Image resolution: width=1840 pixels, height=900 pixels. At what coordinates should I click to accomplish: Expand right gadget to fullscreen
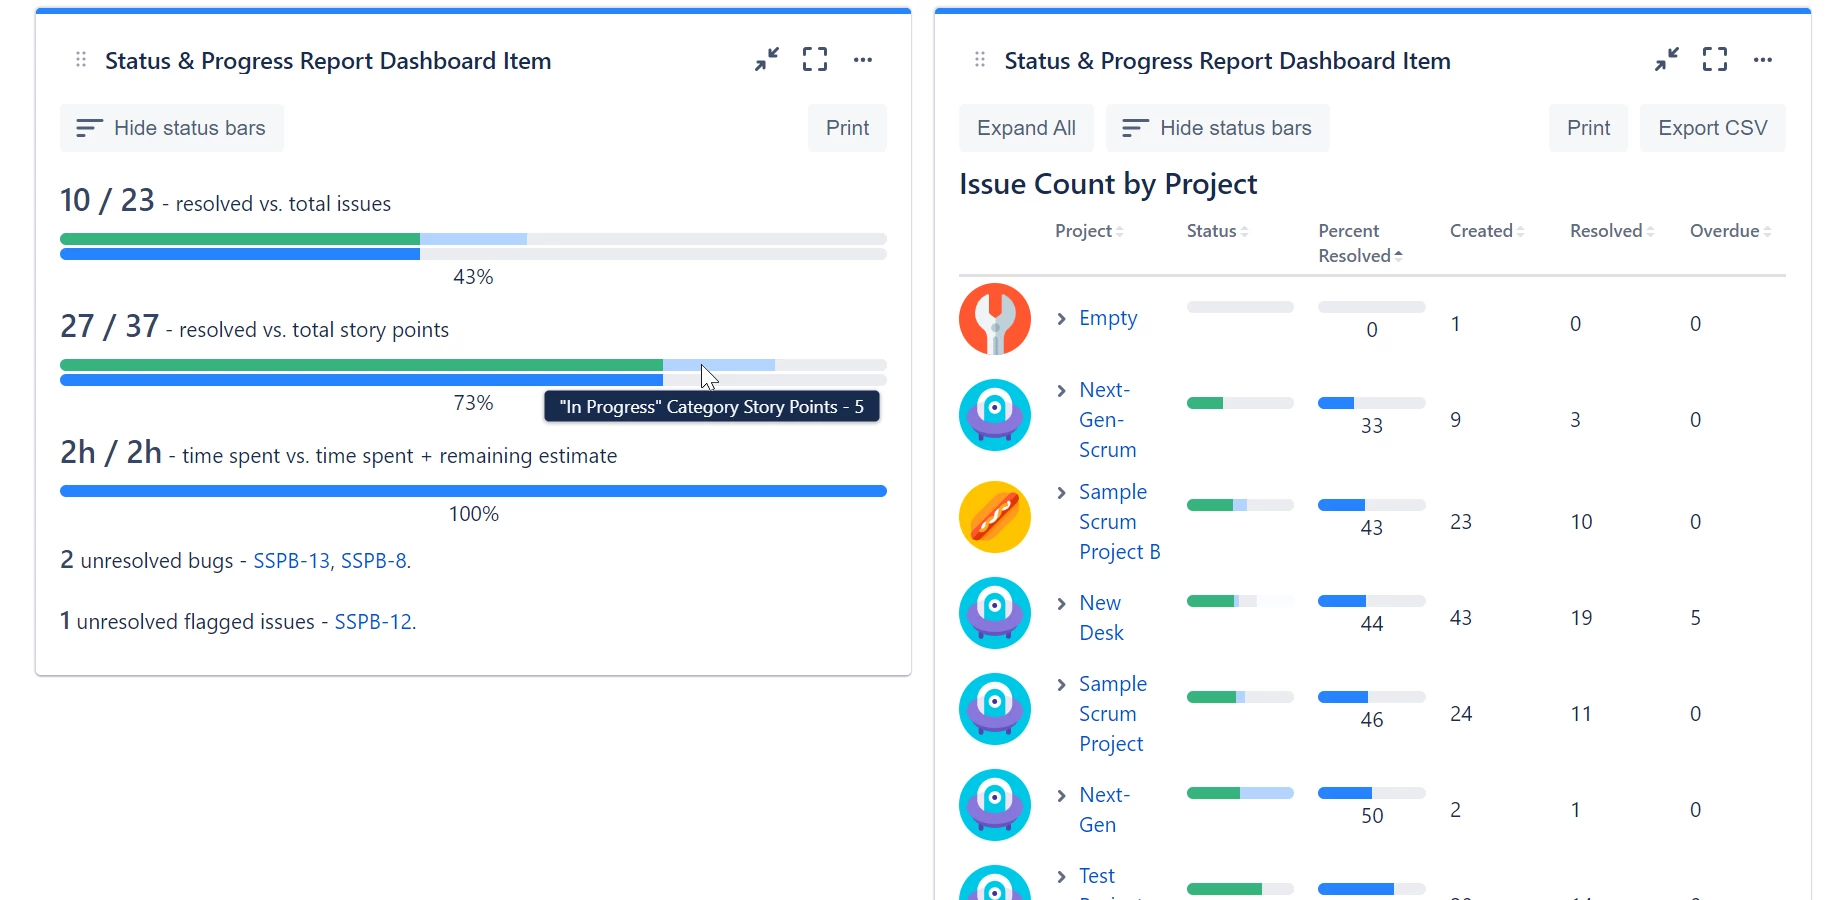click(1715, 60)
